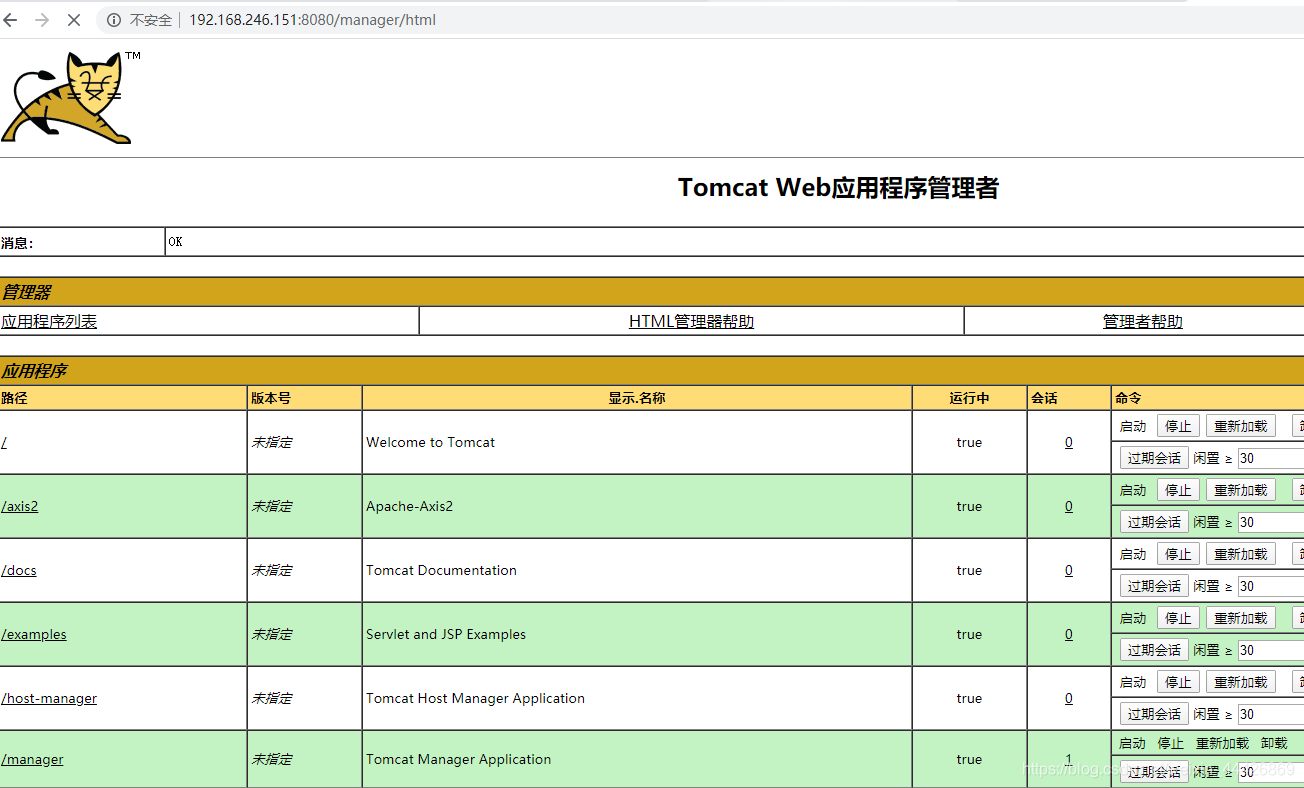
Task: Expire sessions for /examples
Action: pyautogui.click(x=1154, y=650)
